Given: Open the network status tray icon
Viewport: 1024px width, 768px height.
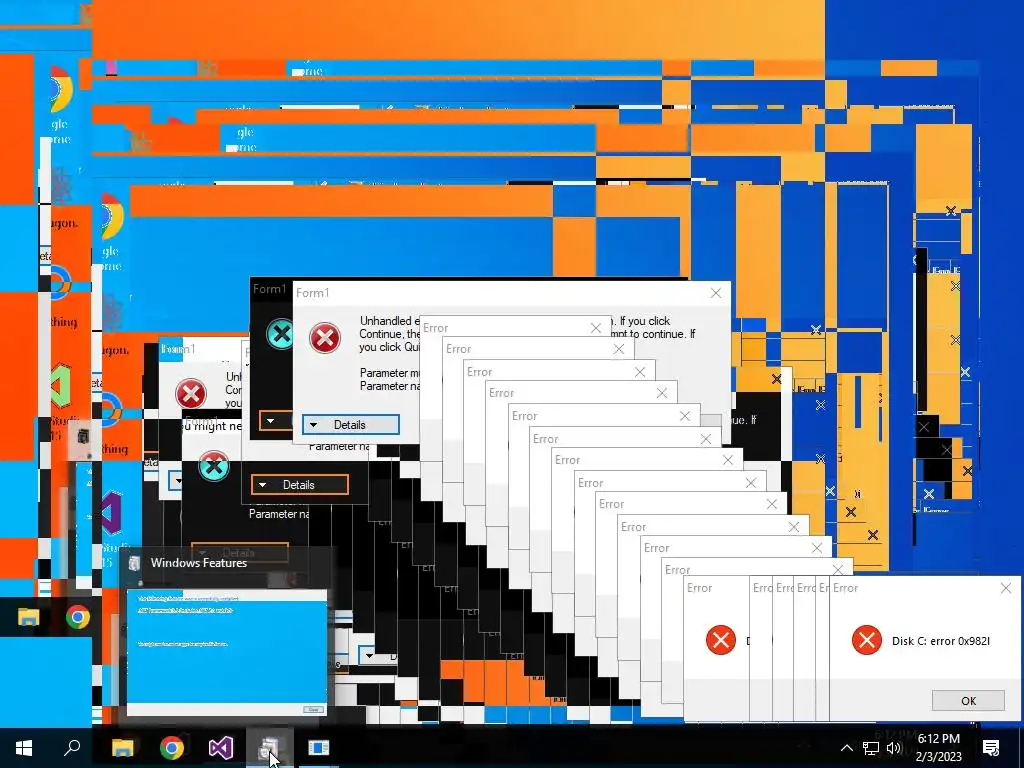Looking at the screenshot, I should click(x=871, y=748).
